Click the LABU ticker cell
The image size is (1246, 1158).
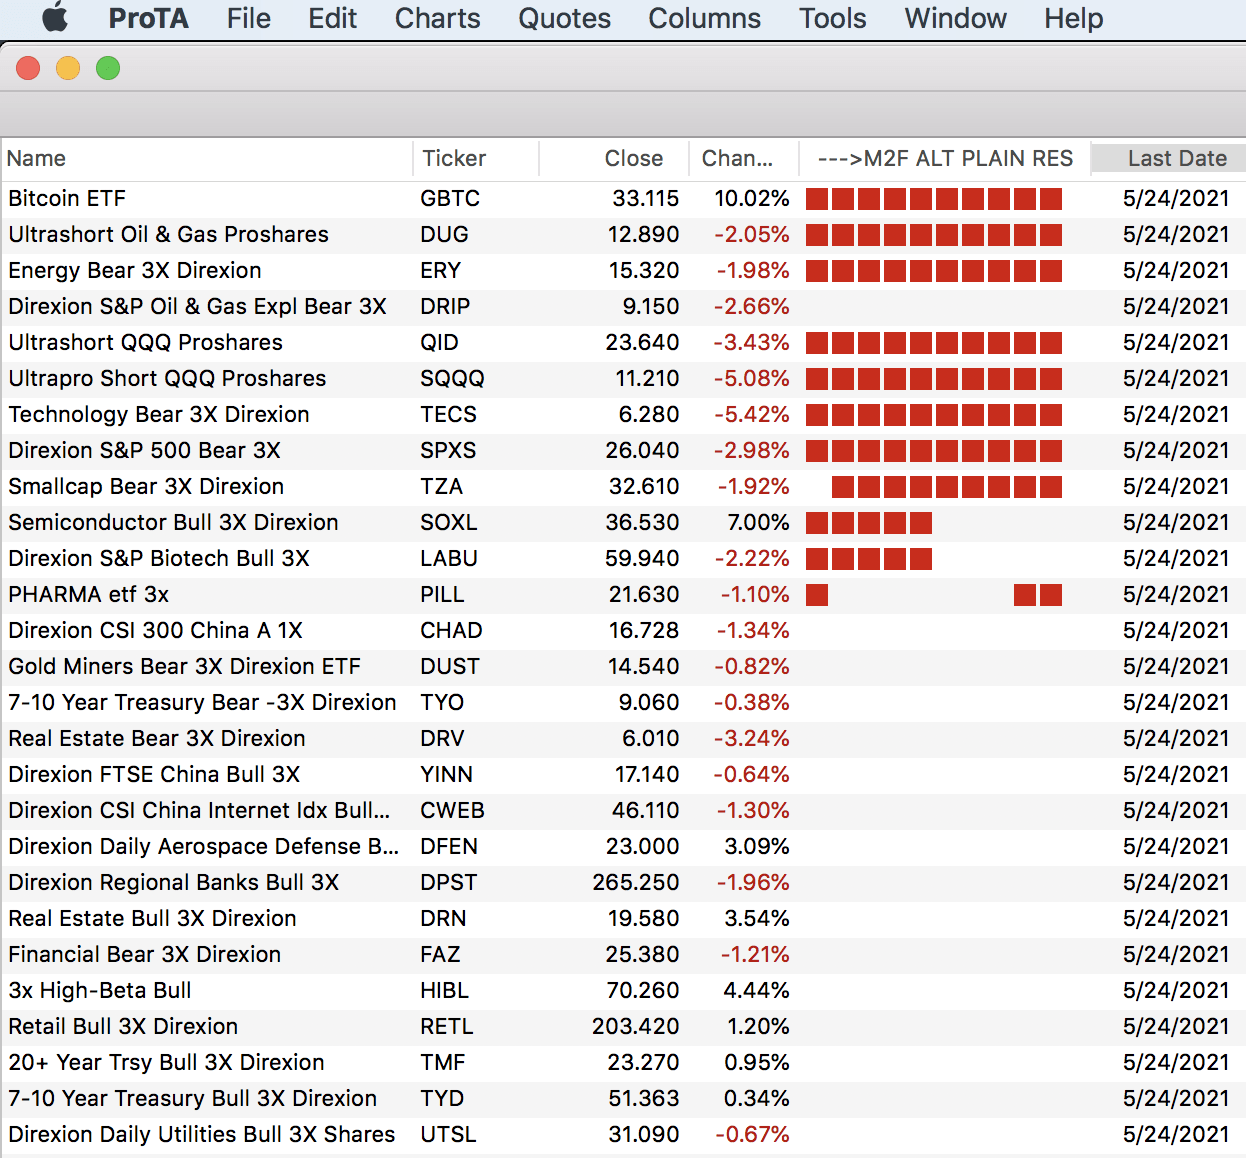click(x=449, y=558)
